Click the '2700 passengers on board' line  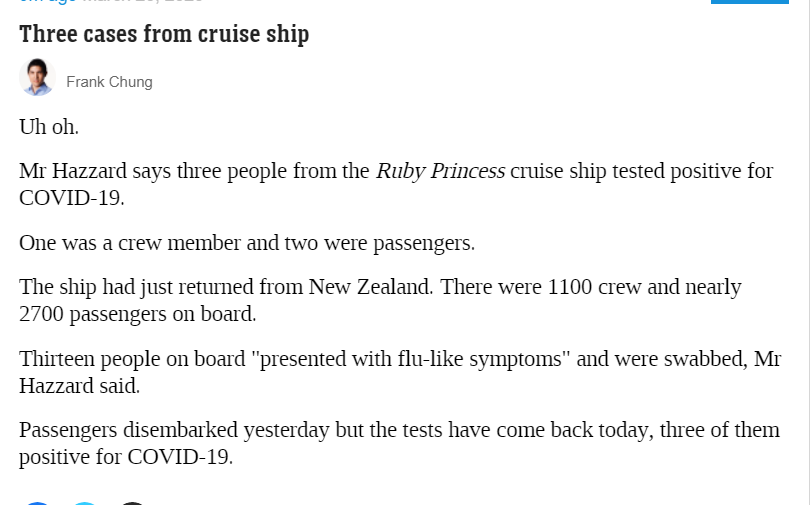[138, 314]
